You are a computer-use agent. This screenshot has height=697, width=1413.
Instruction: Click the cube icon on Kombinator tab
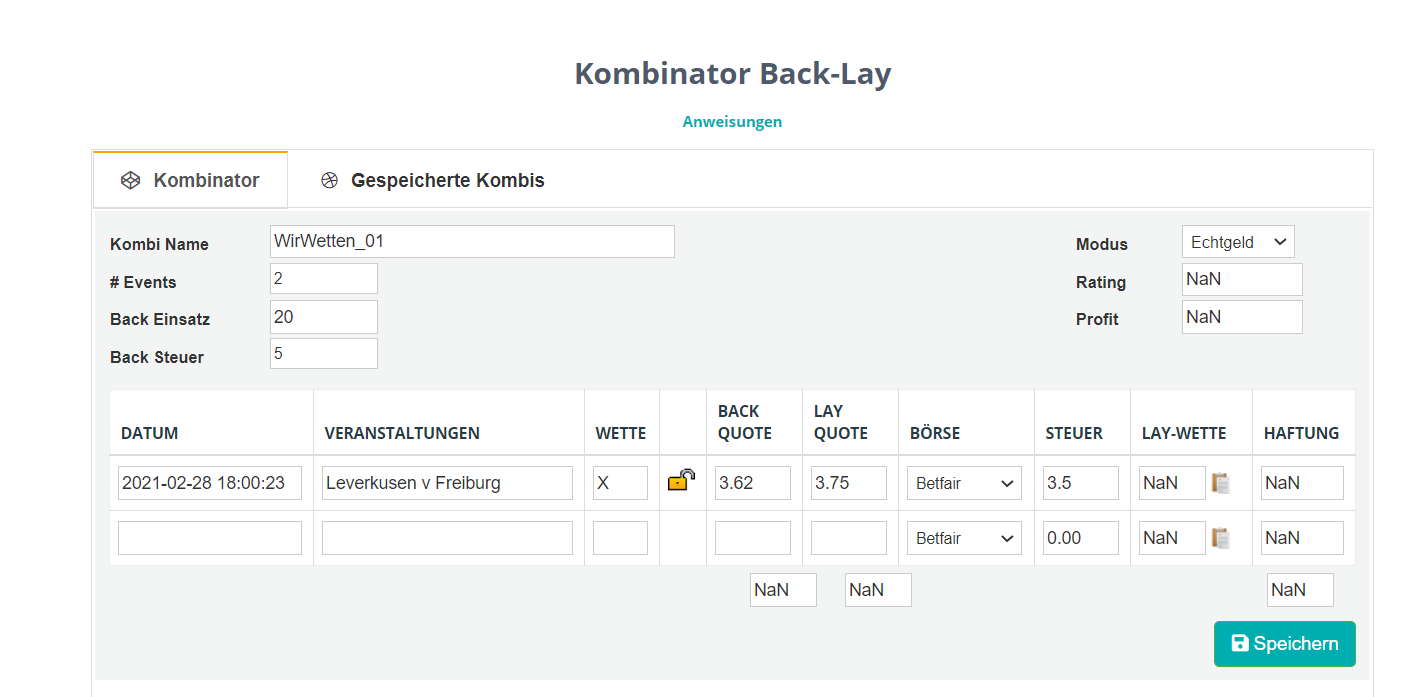pos(130,180)
